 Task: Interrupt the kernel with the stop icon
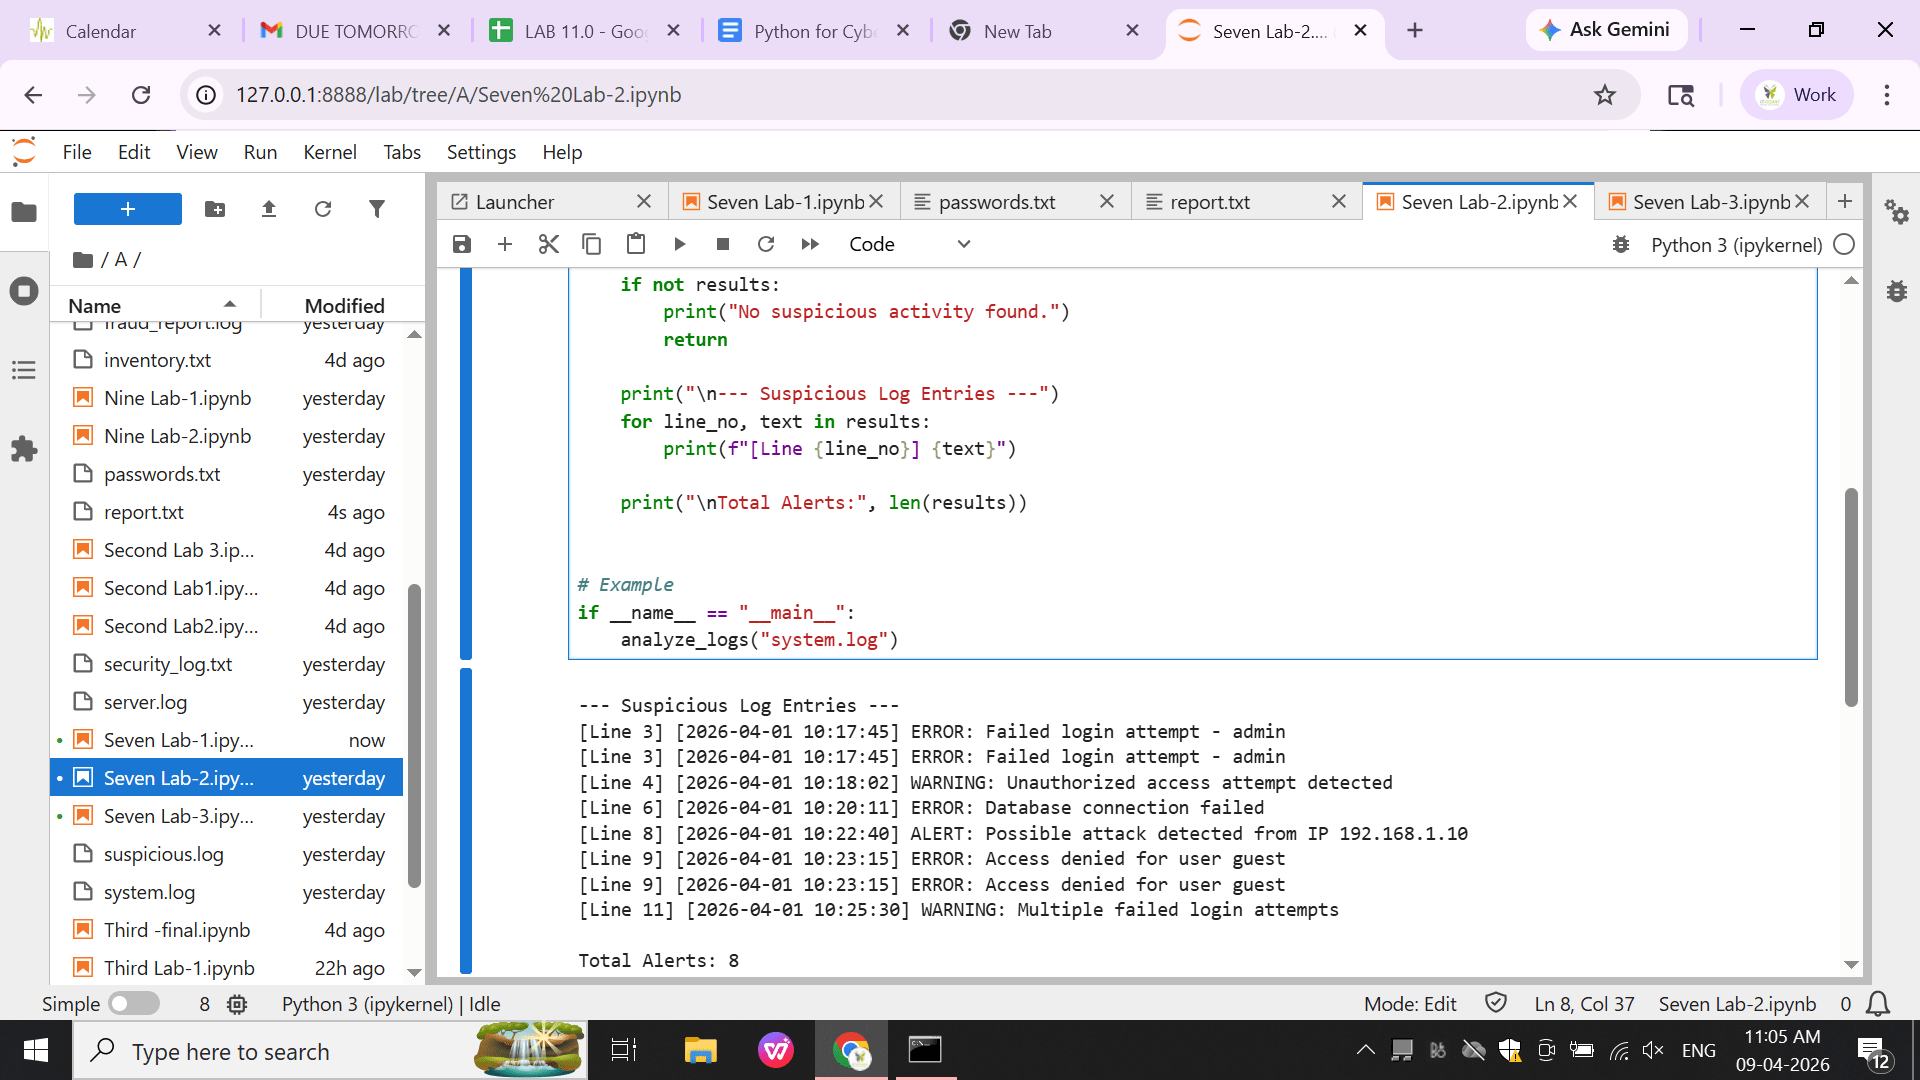point(723,244)
